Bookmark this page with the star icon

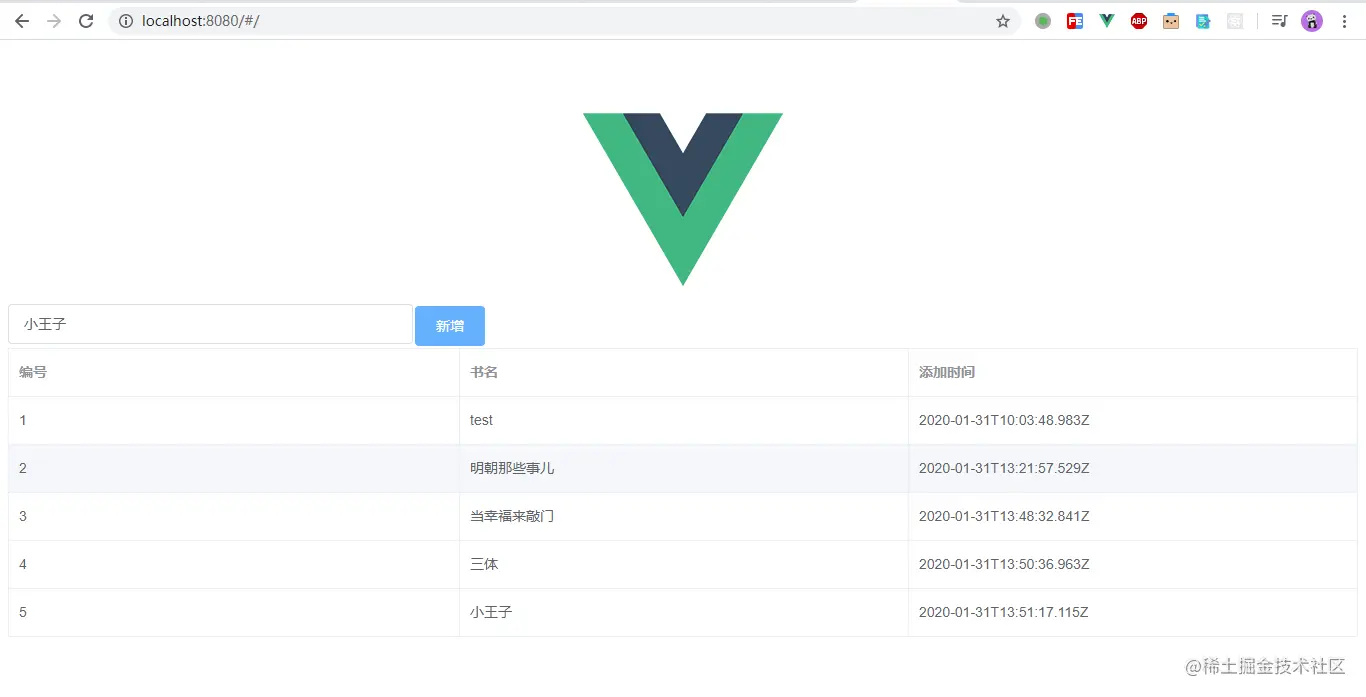(x=1003, y=21)
